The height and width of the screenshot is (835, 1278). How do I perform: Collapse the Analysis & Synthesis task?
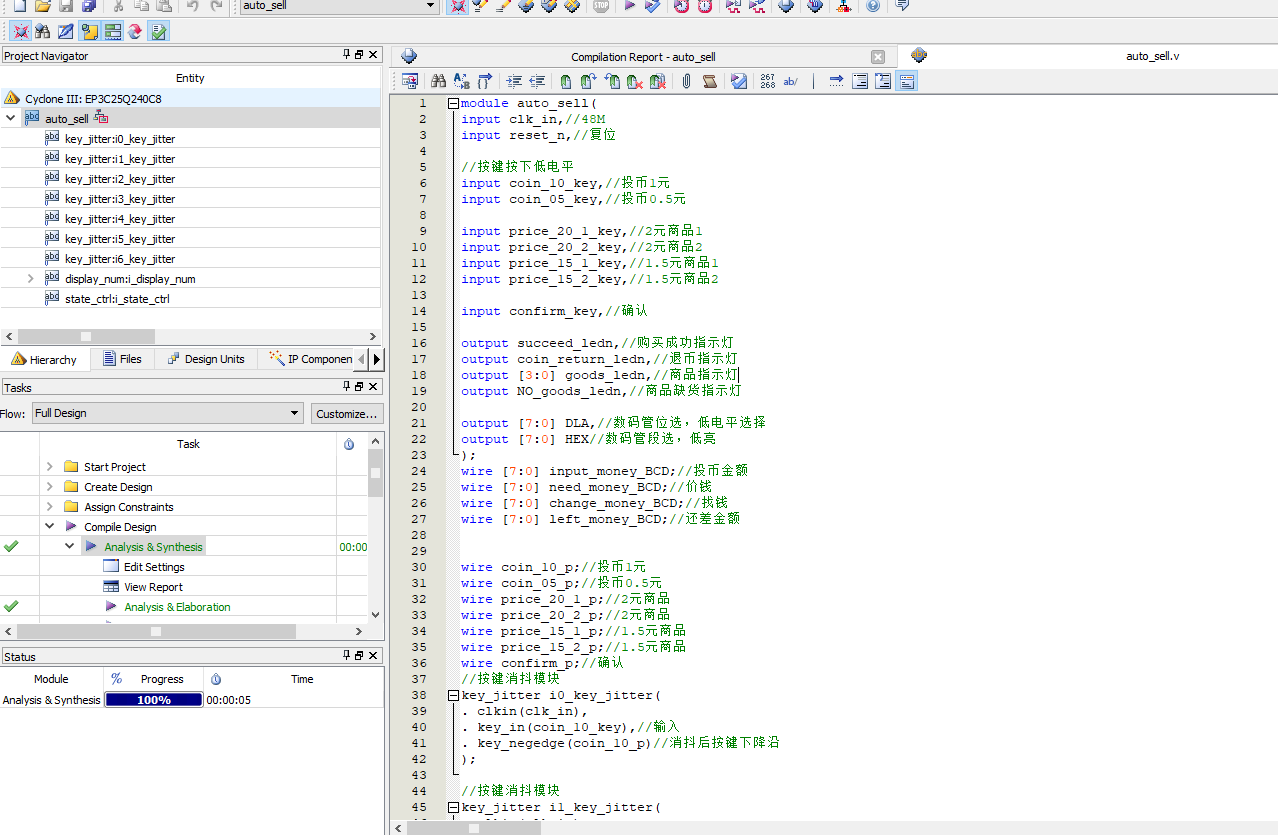click(x=70, y=546)
